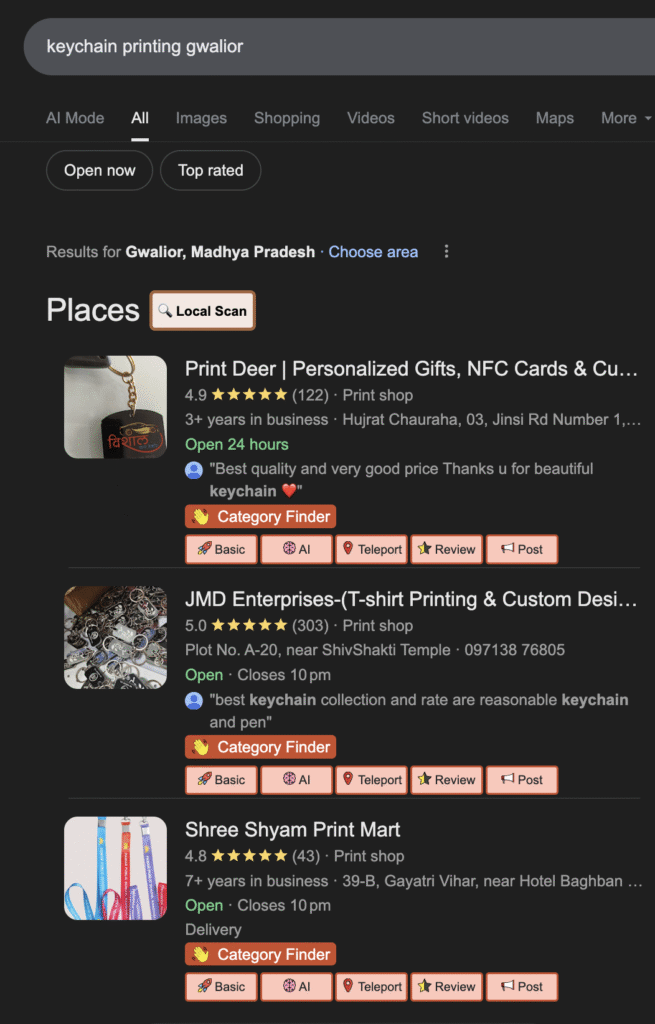Expand the More search tabs dropdown
655x1024 pixels.
pyautogui.click(x=626, y=118)
